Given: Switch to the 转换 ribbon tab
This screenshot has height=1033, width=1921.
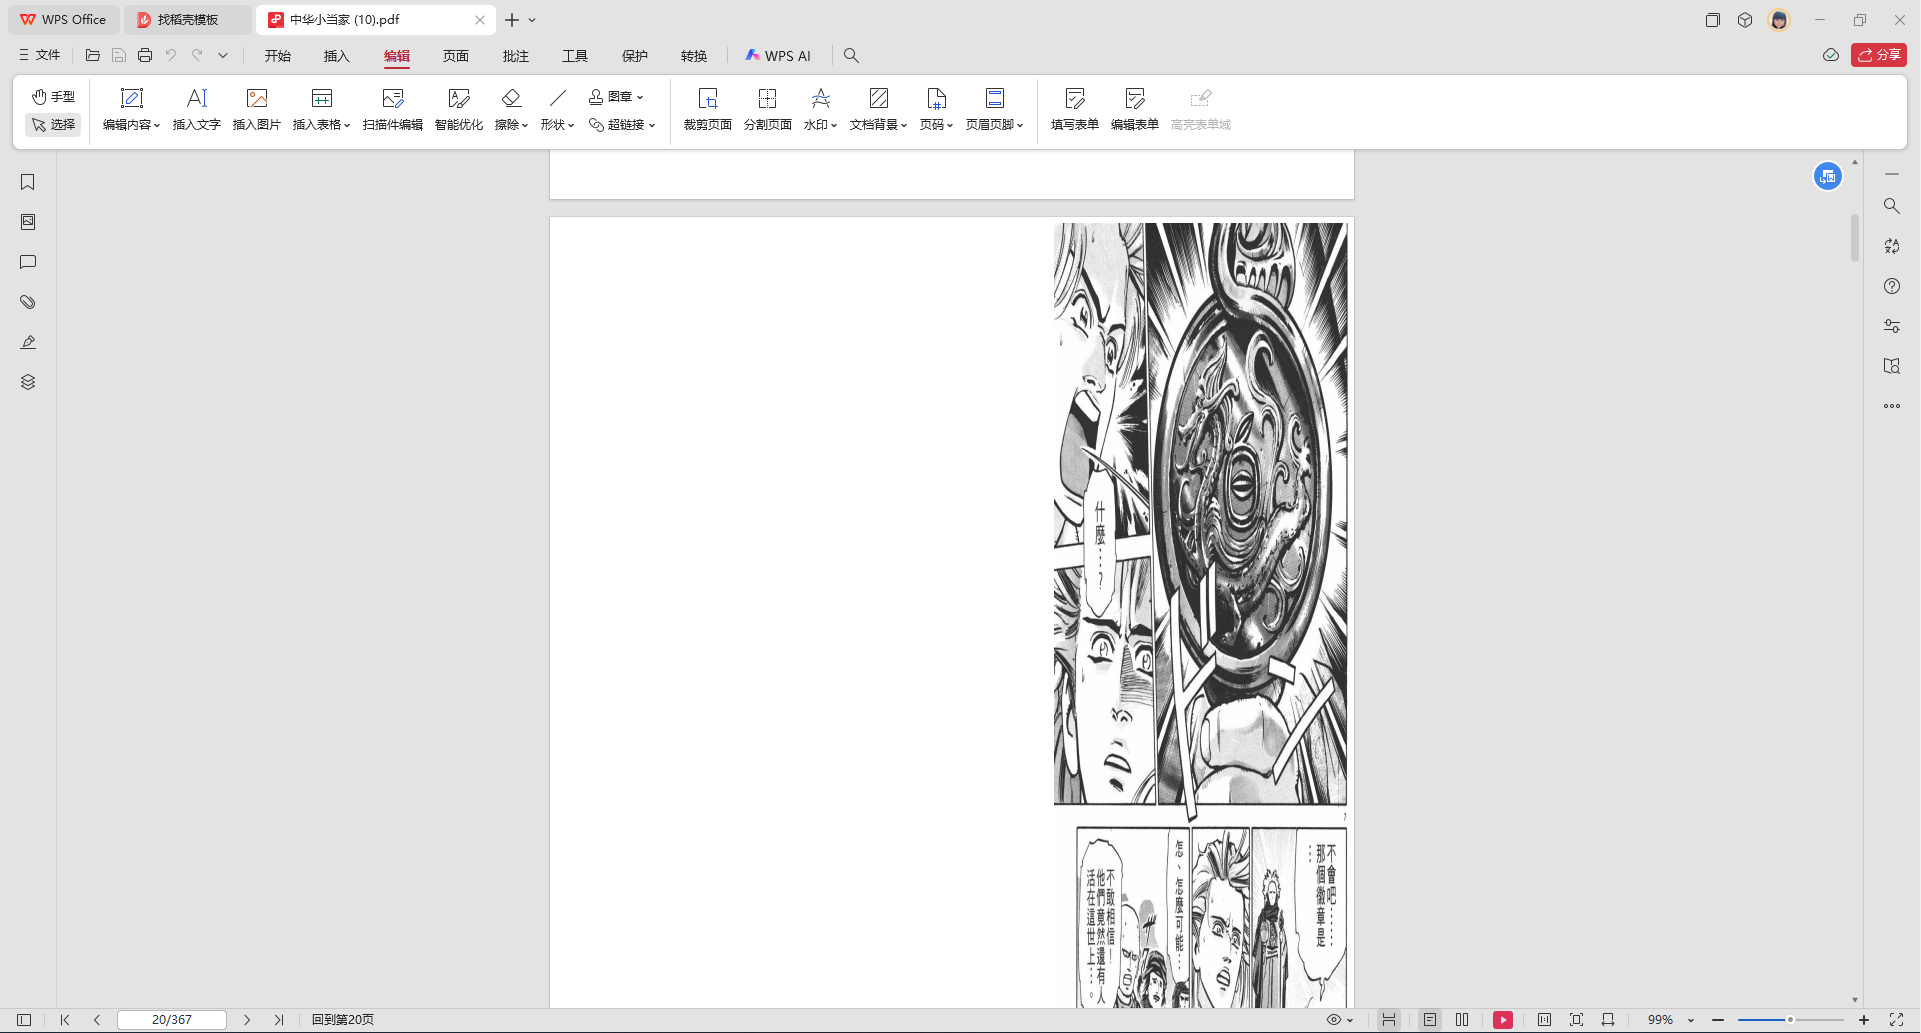Looking at the screenshot, I should (x=694, y=56).
